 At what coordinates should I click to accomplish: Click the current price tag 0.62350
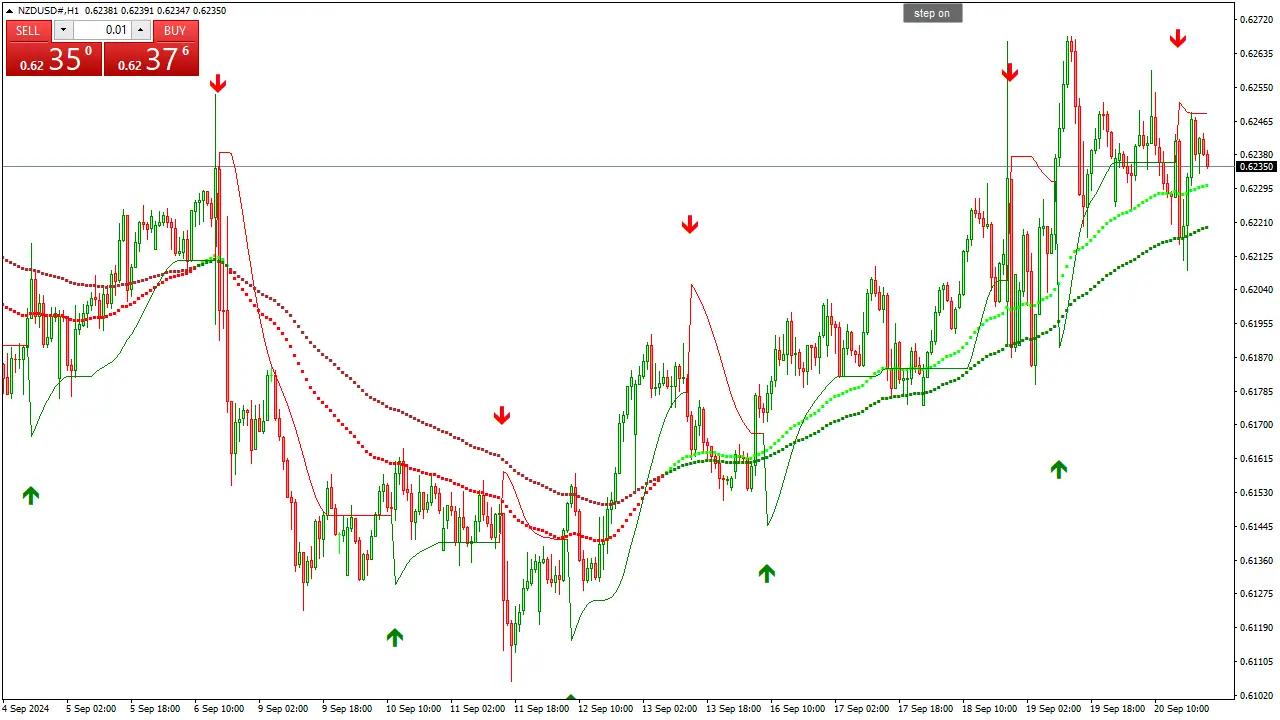(1255, 167)
